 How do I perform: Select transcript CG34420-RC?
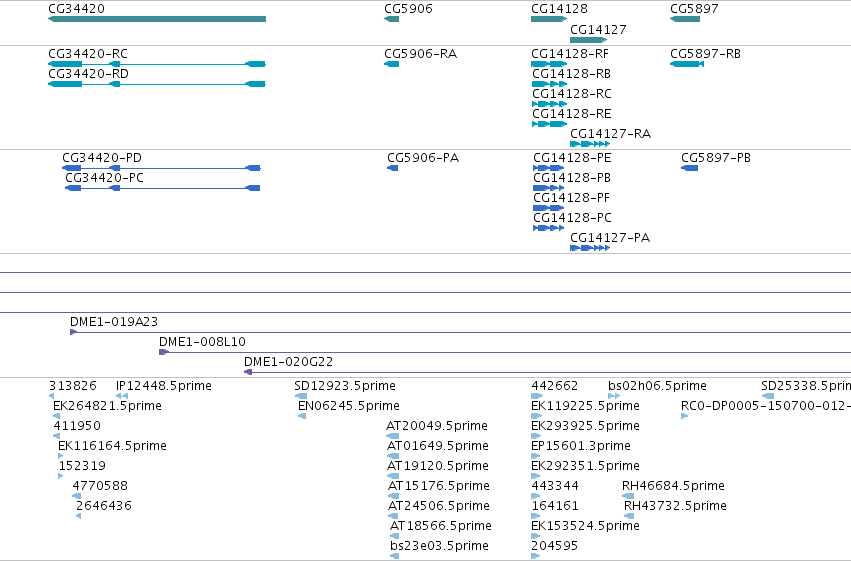point(88,54)
